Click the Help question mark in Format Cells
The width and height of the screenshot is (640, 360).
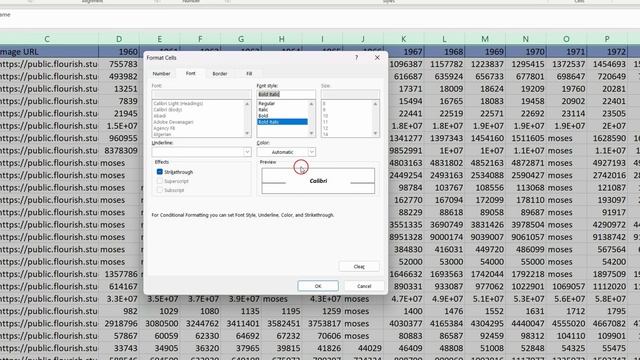click(x=356, y=58)
